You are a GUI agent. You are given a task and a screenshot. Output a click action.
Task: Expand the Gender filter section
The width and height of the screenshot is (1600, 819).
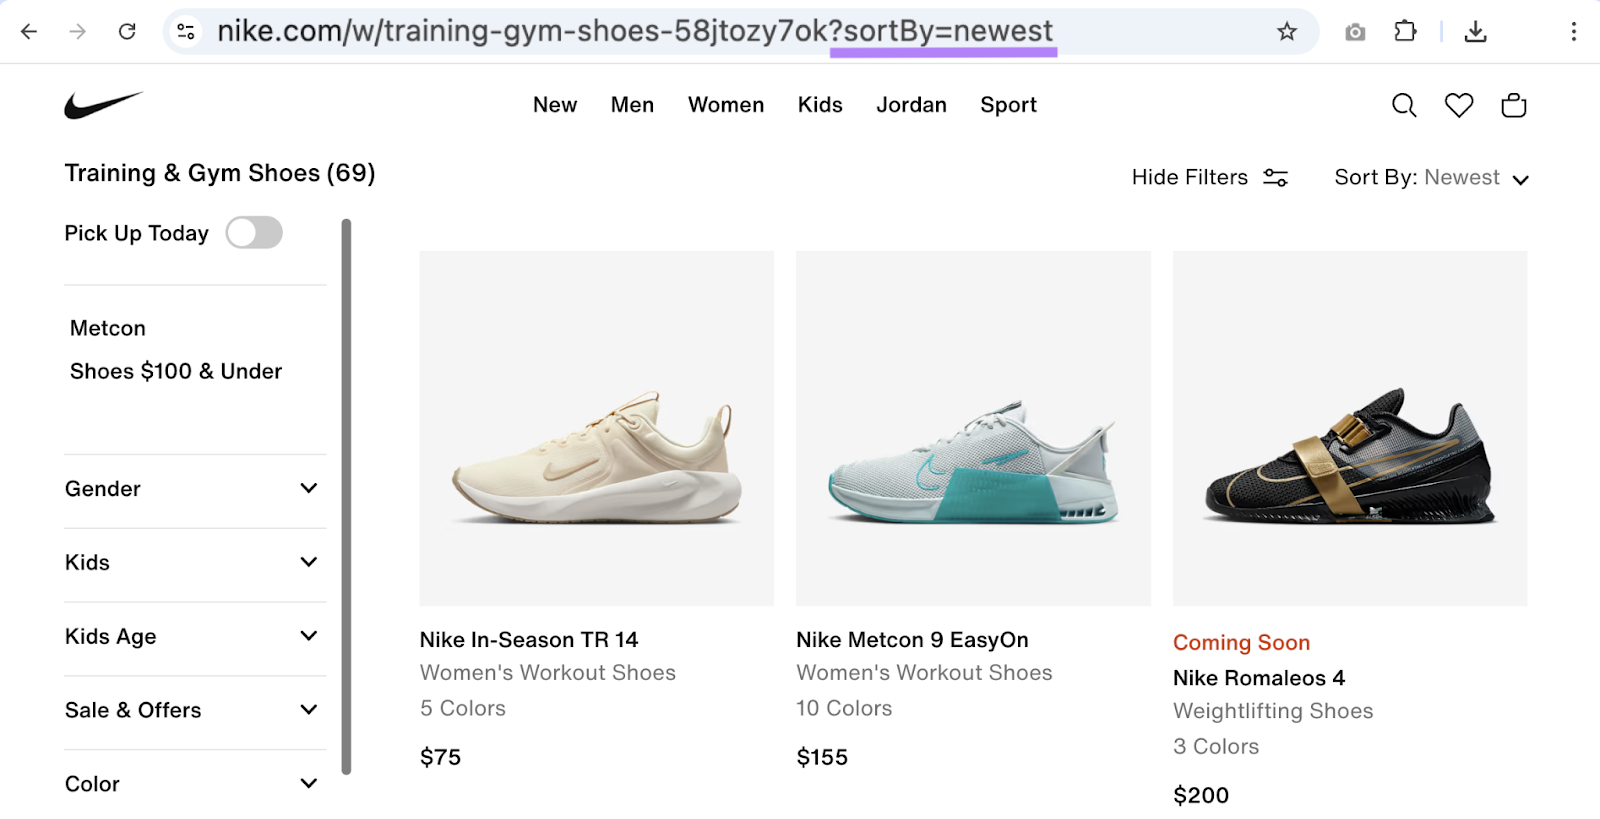193,489
